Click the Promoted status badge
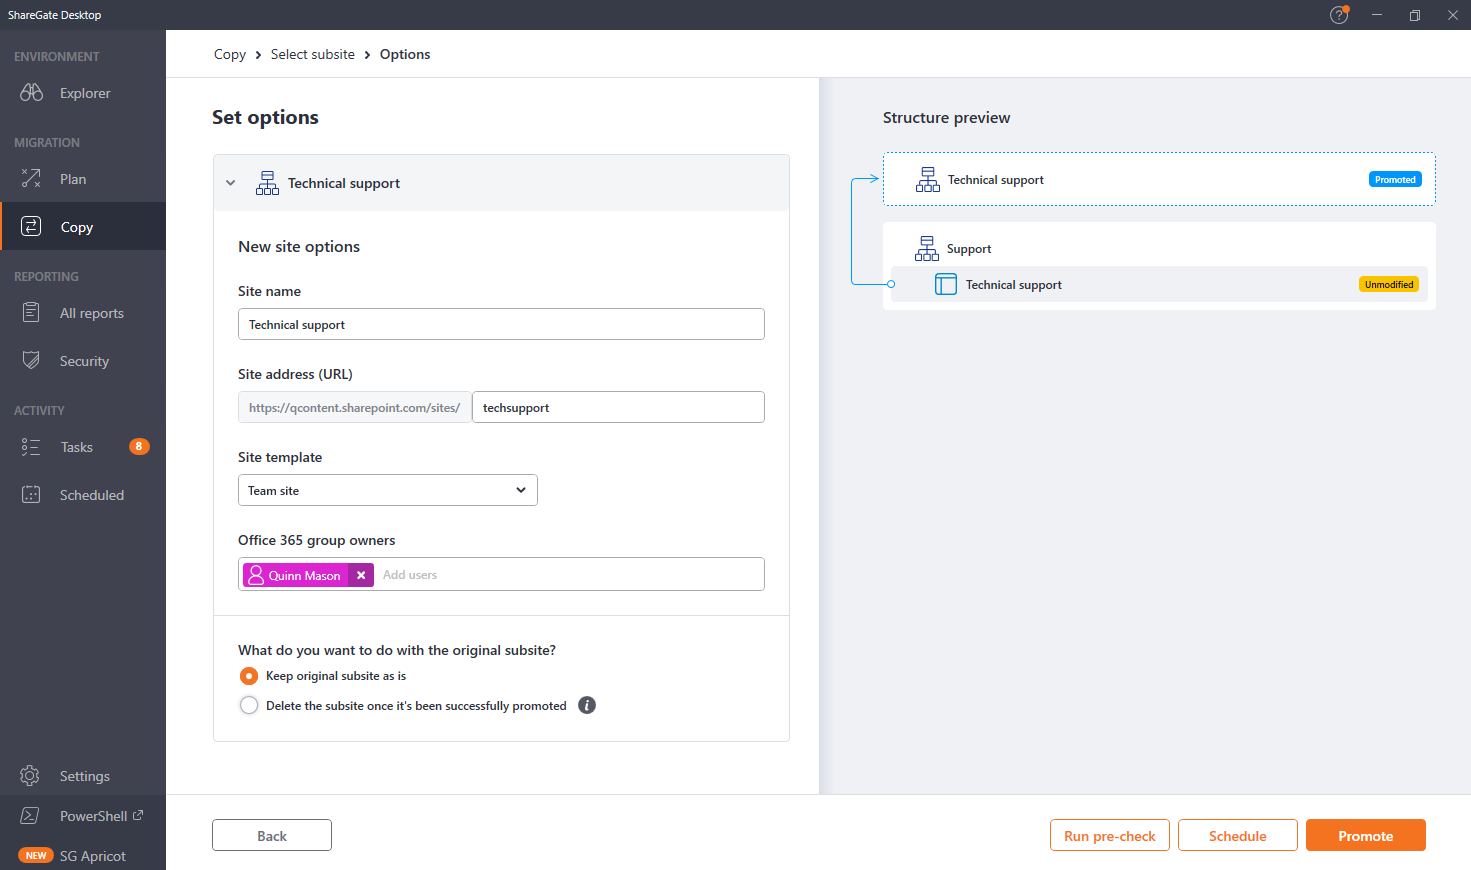Screen dimensions: 1471x870 [x=1395, y=180]
